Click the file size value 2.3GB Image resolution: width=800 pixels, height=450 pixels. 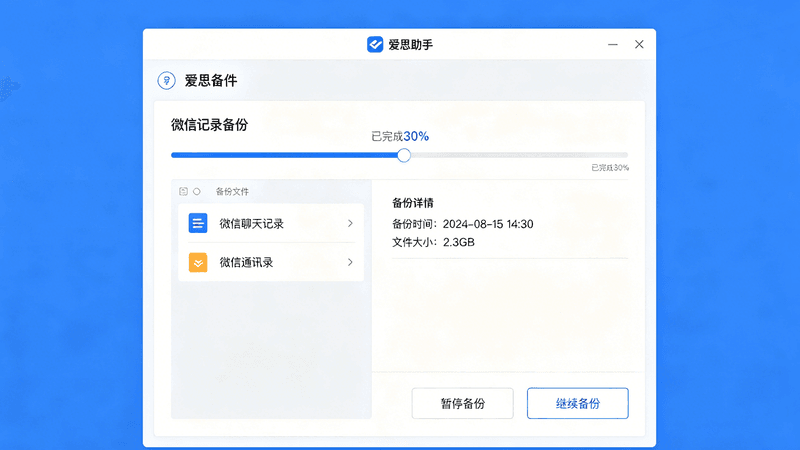pyautogui.click(x=459, y=242)
